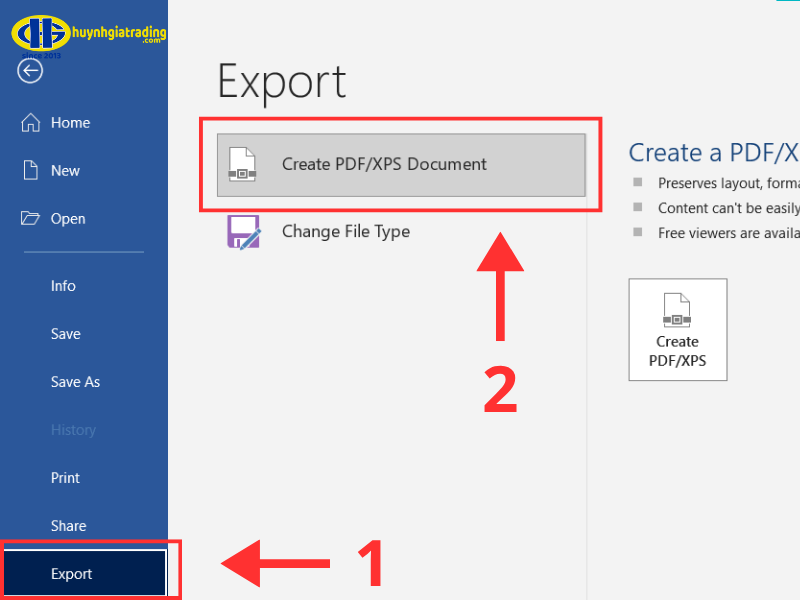Viewport: 800px width, 600px height.
Task: Click the Change File Type floppy disk icon
Action: click(x=244, y=232)
